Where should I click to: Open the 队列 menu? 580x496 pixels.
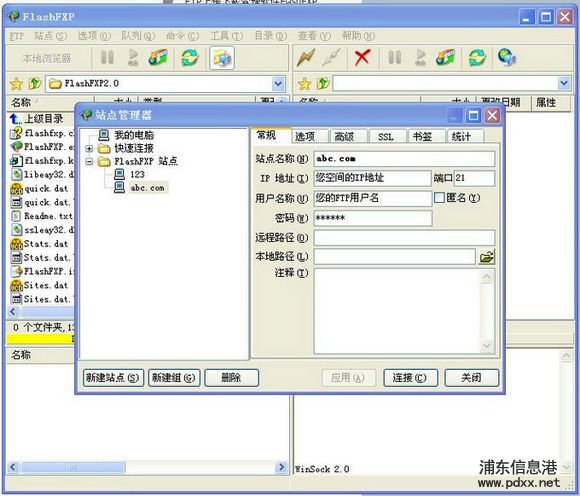pos(138,36)
